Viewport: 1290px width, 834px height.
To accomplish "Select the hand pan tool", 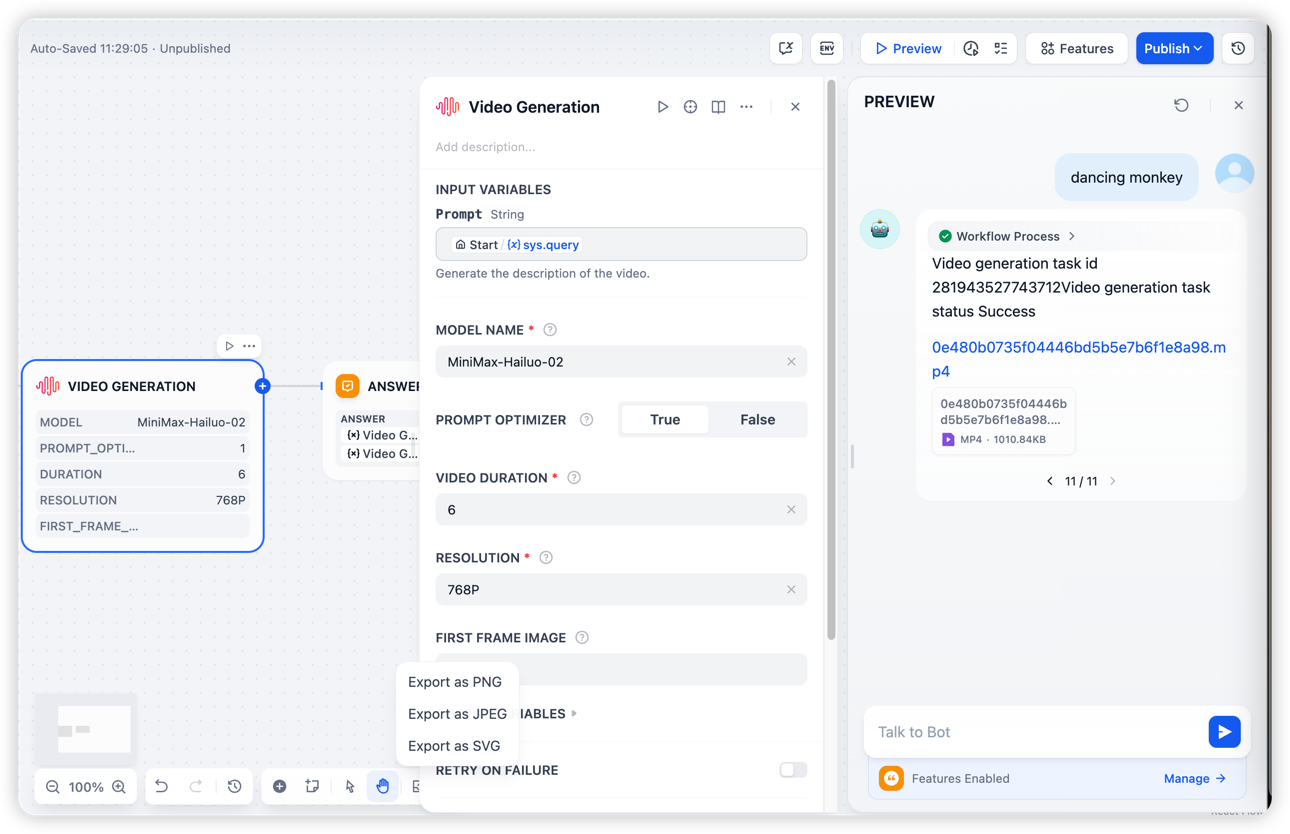I will [383, 787].
